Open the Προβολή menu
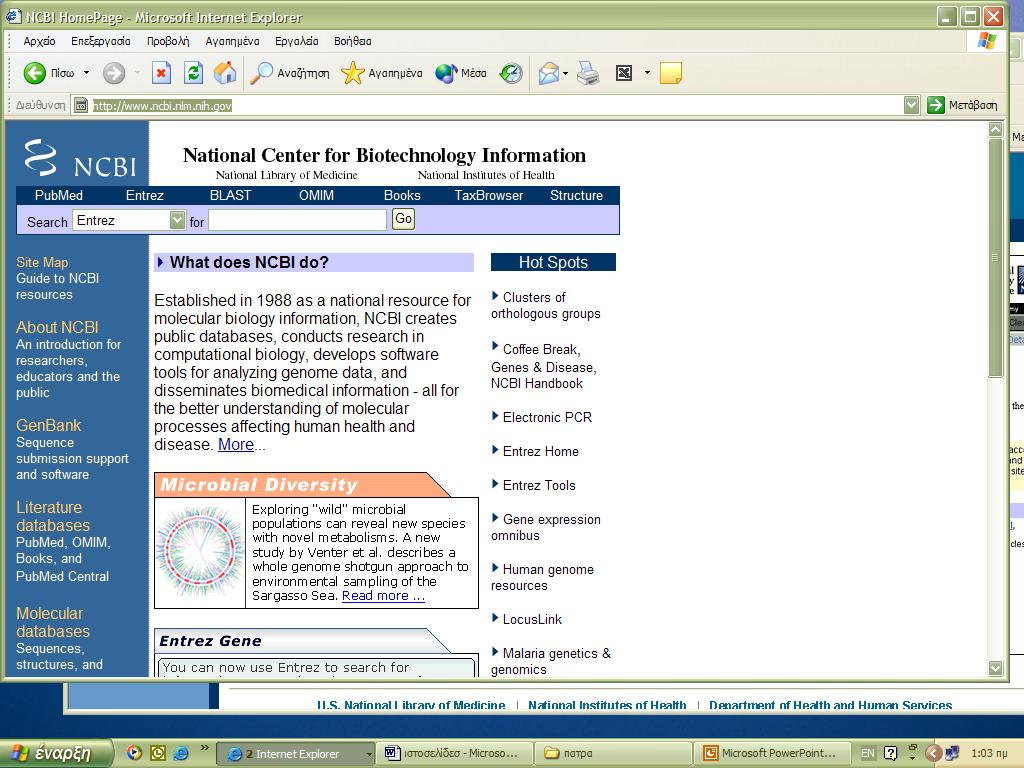 (168, 41)
